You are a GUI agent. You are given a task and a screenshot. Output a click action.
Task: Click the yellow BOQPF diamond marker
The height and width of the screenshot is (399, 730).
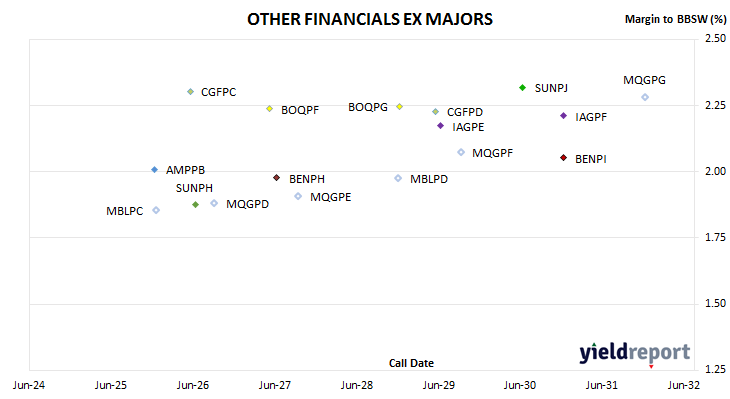coord(269,108)
